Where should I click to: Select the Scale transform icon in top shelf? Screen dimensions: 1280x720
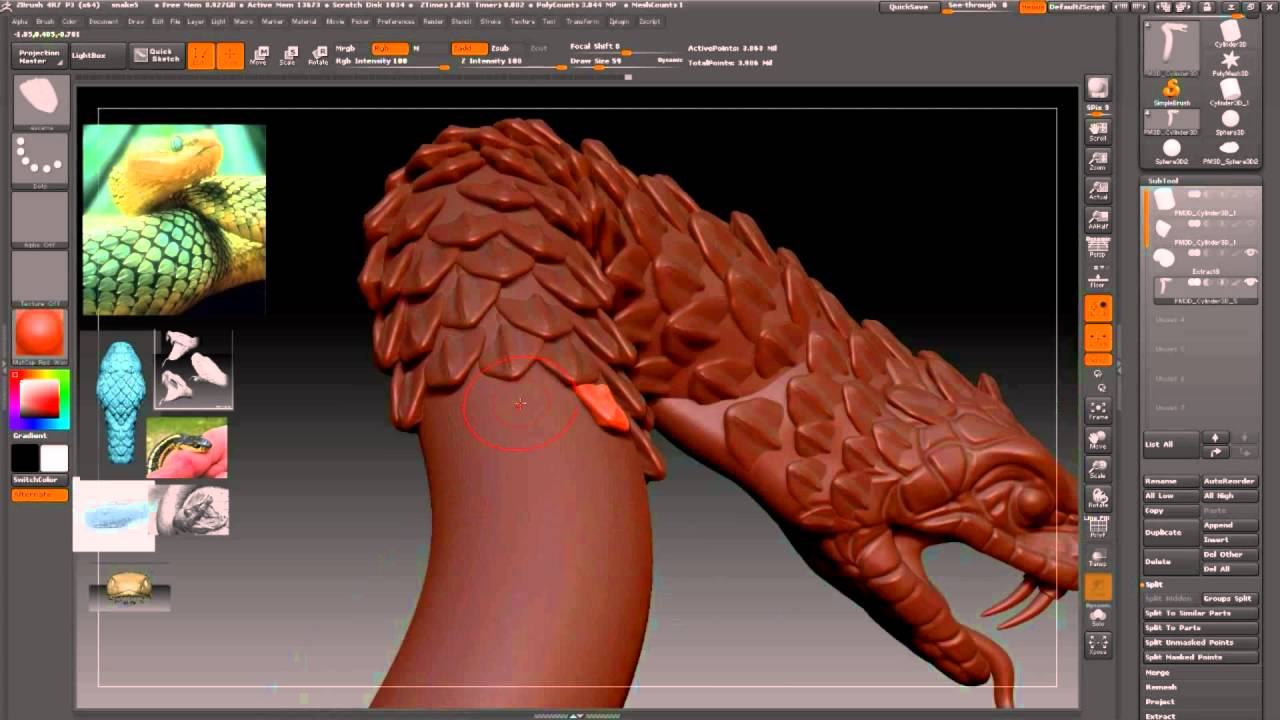point(288,56)
